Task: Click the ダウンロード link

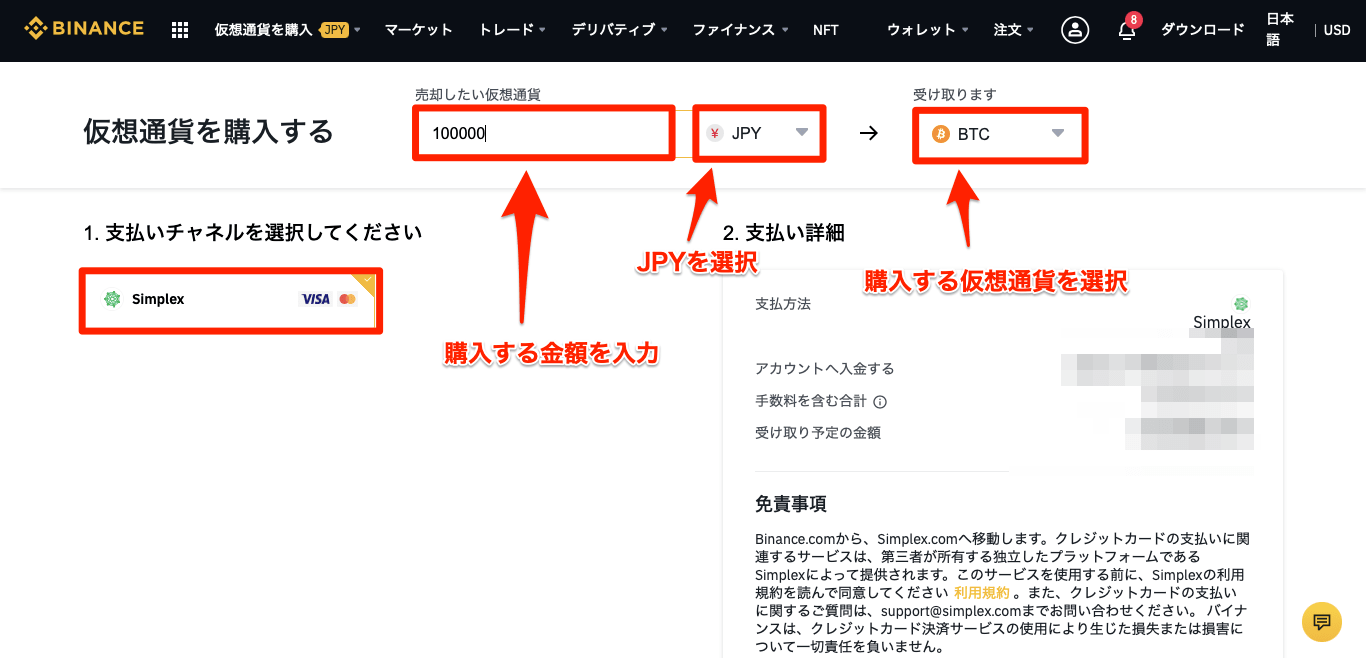Action: [1202, 30]
